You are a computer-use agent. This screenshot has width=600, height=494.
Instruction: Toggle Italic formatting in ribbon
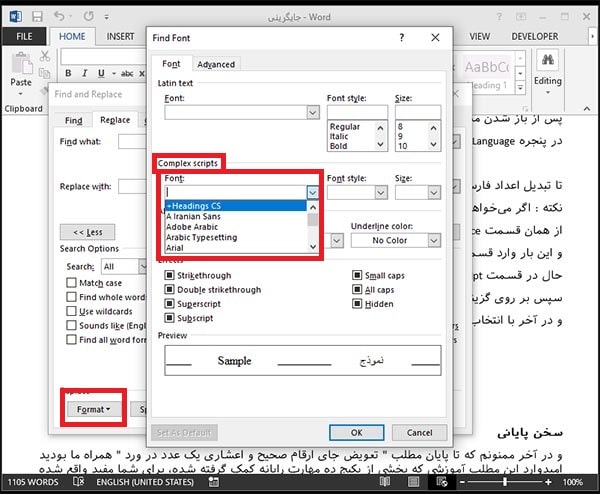pyautogui.click(x=85, y=73)
